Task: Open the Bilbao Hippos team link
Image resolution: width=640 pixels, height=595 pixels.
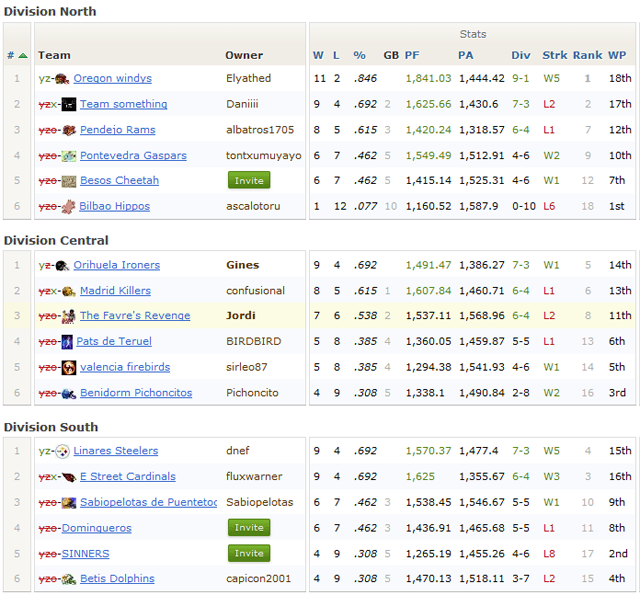Action: pyautogui.click(x=115, y=206)
